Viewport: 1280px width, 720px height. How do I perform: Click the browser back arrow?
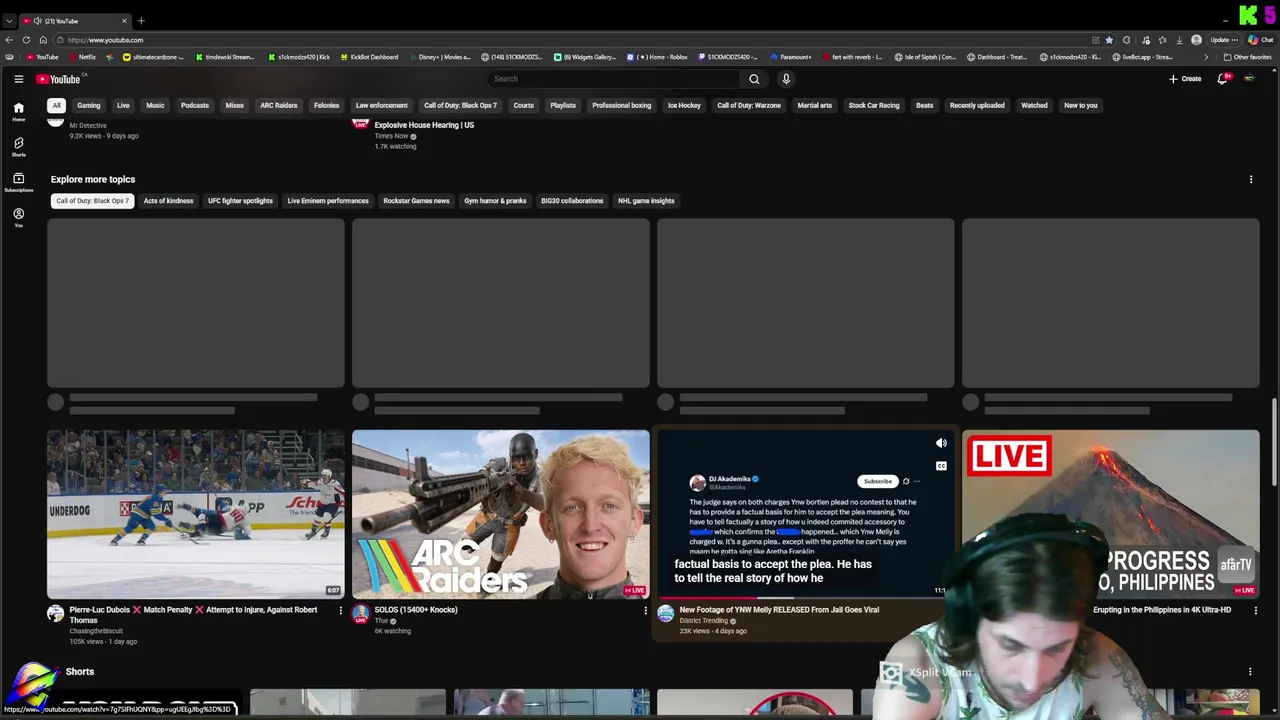click(x=9, y=40)
